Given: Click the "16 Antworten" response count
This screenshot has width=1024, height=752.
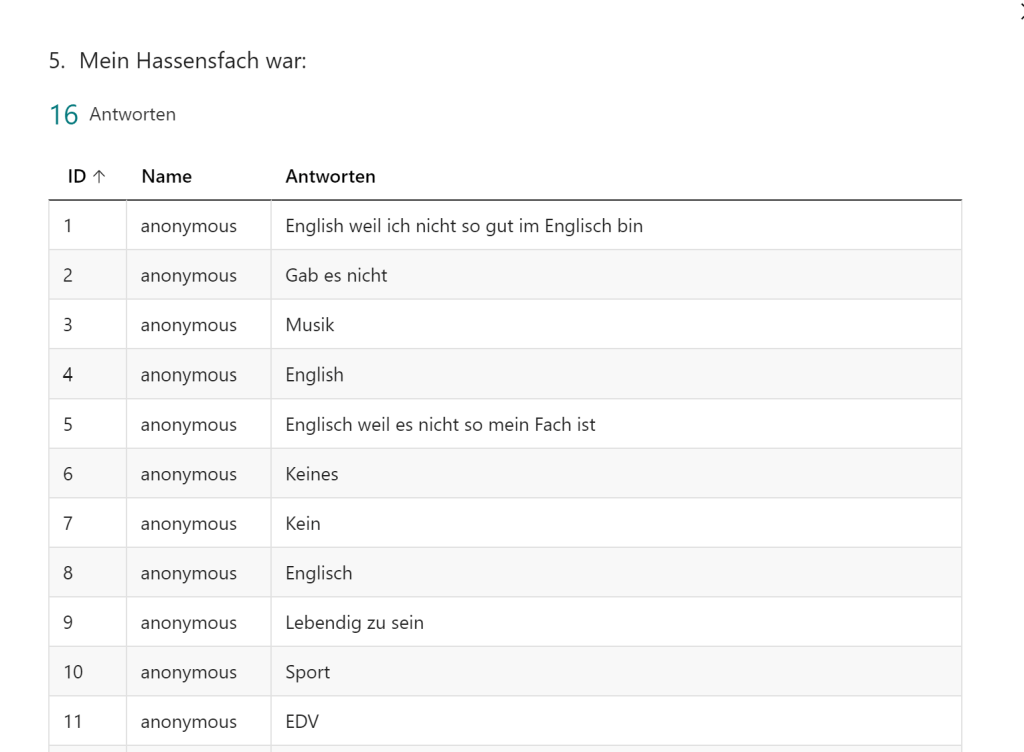Looking at the screenshot, I should (112, 115).
